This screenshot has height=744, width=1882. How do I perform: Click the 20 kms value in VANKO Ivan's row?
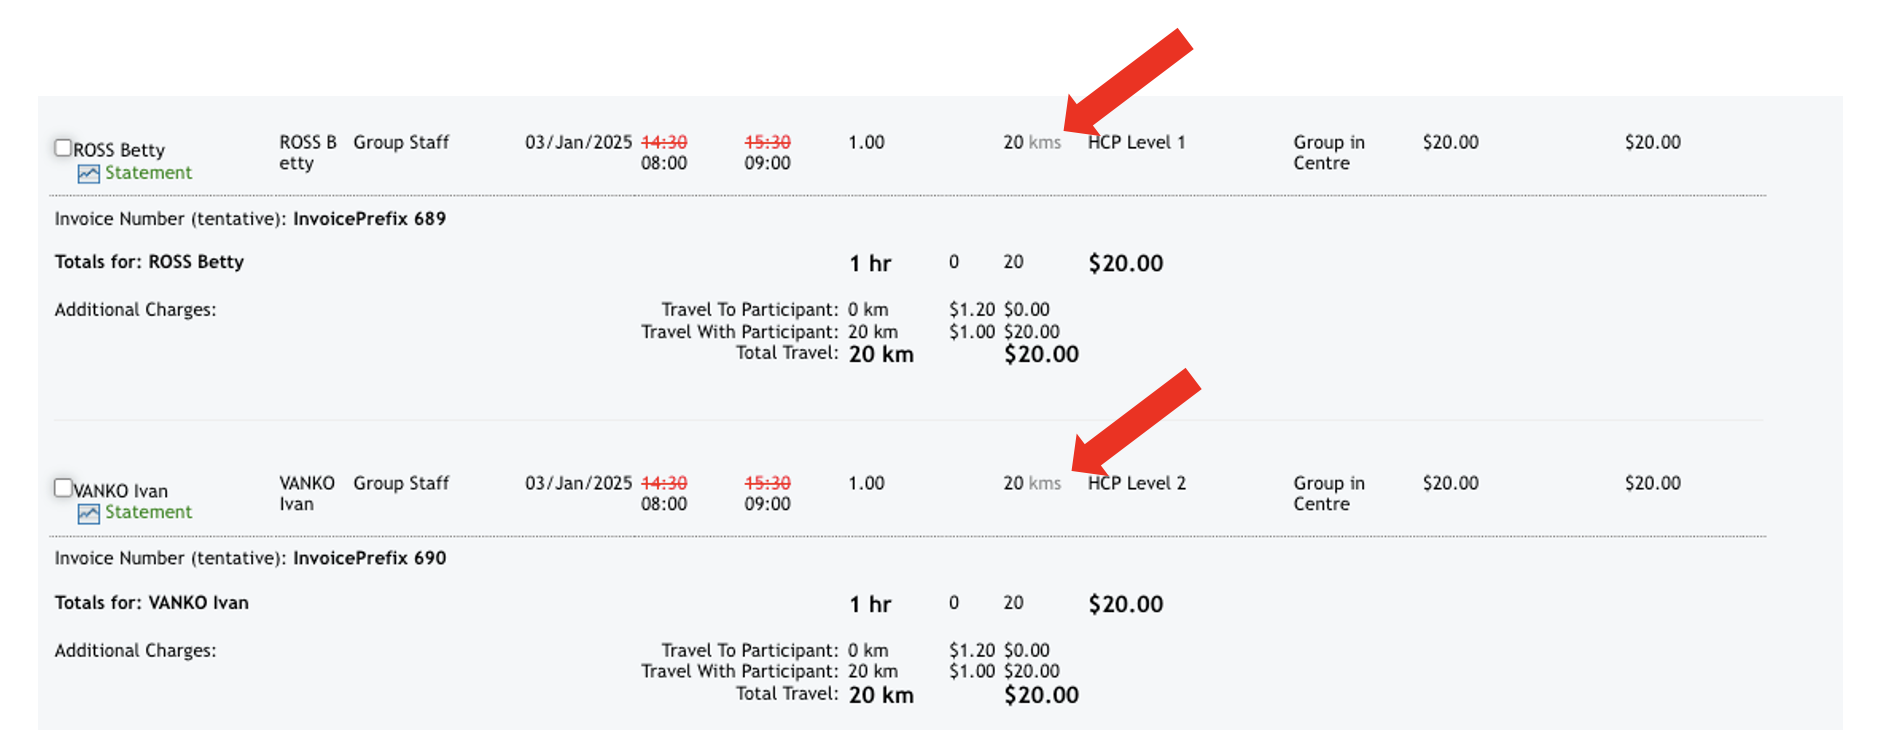[x=1032, y=483]
